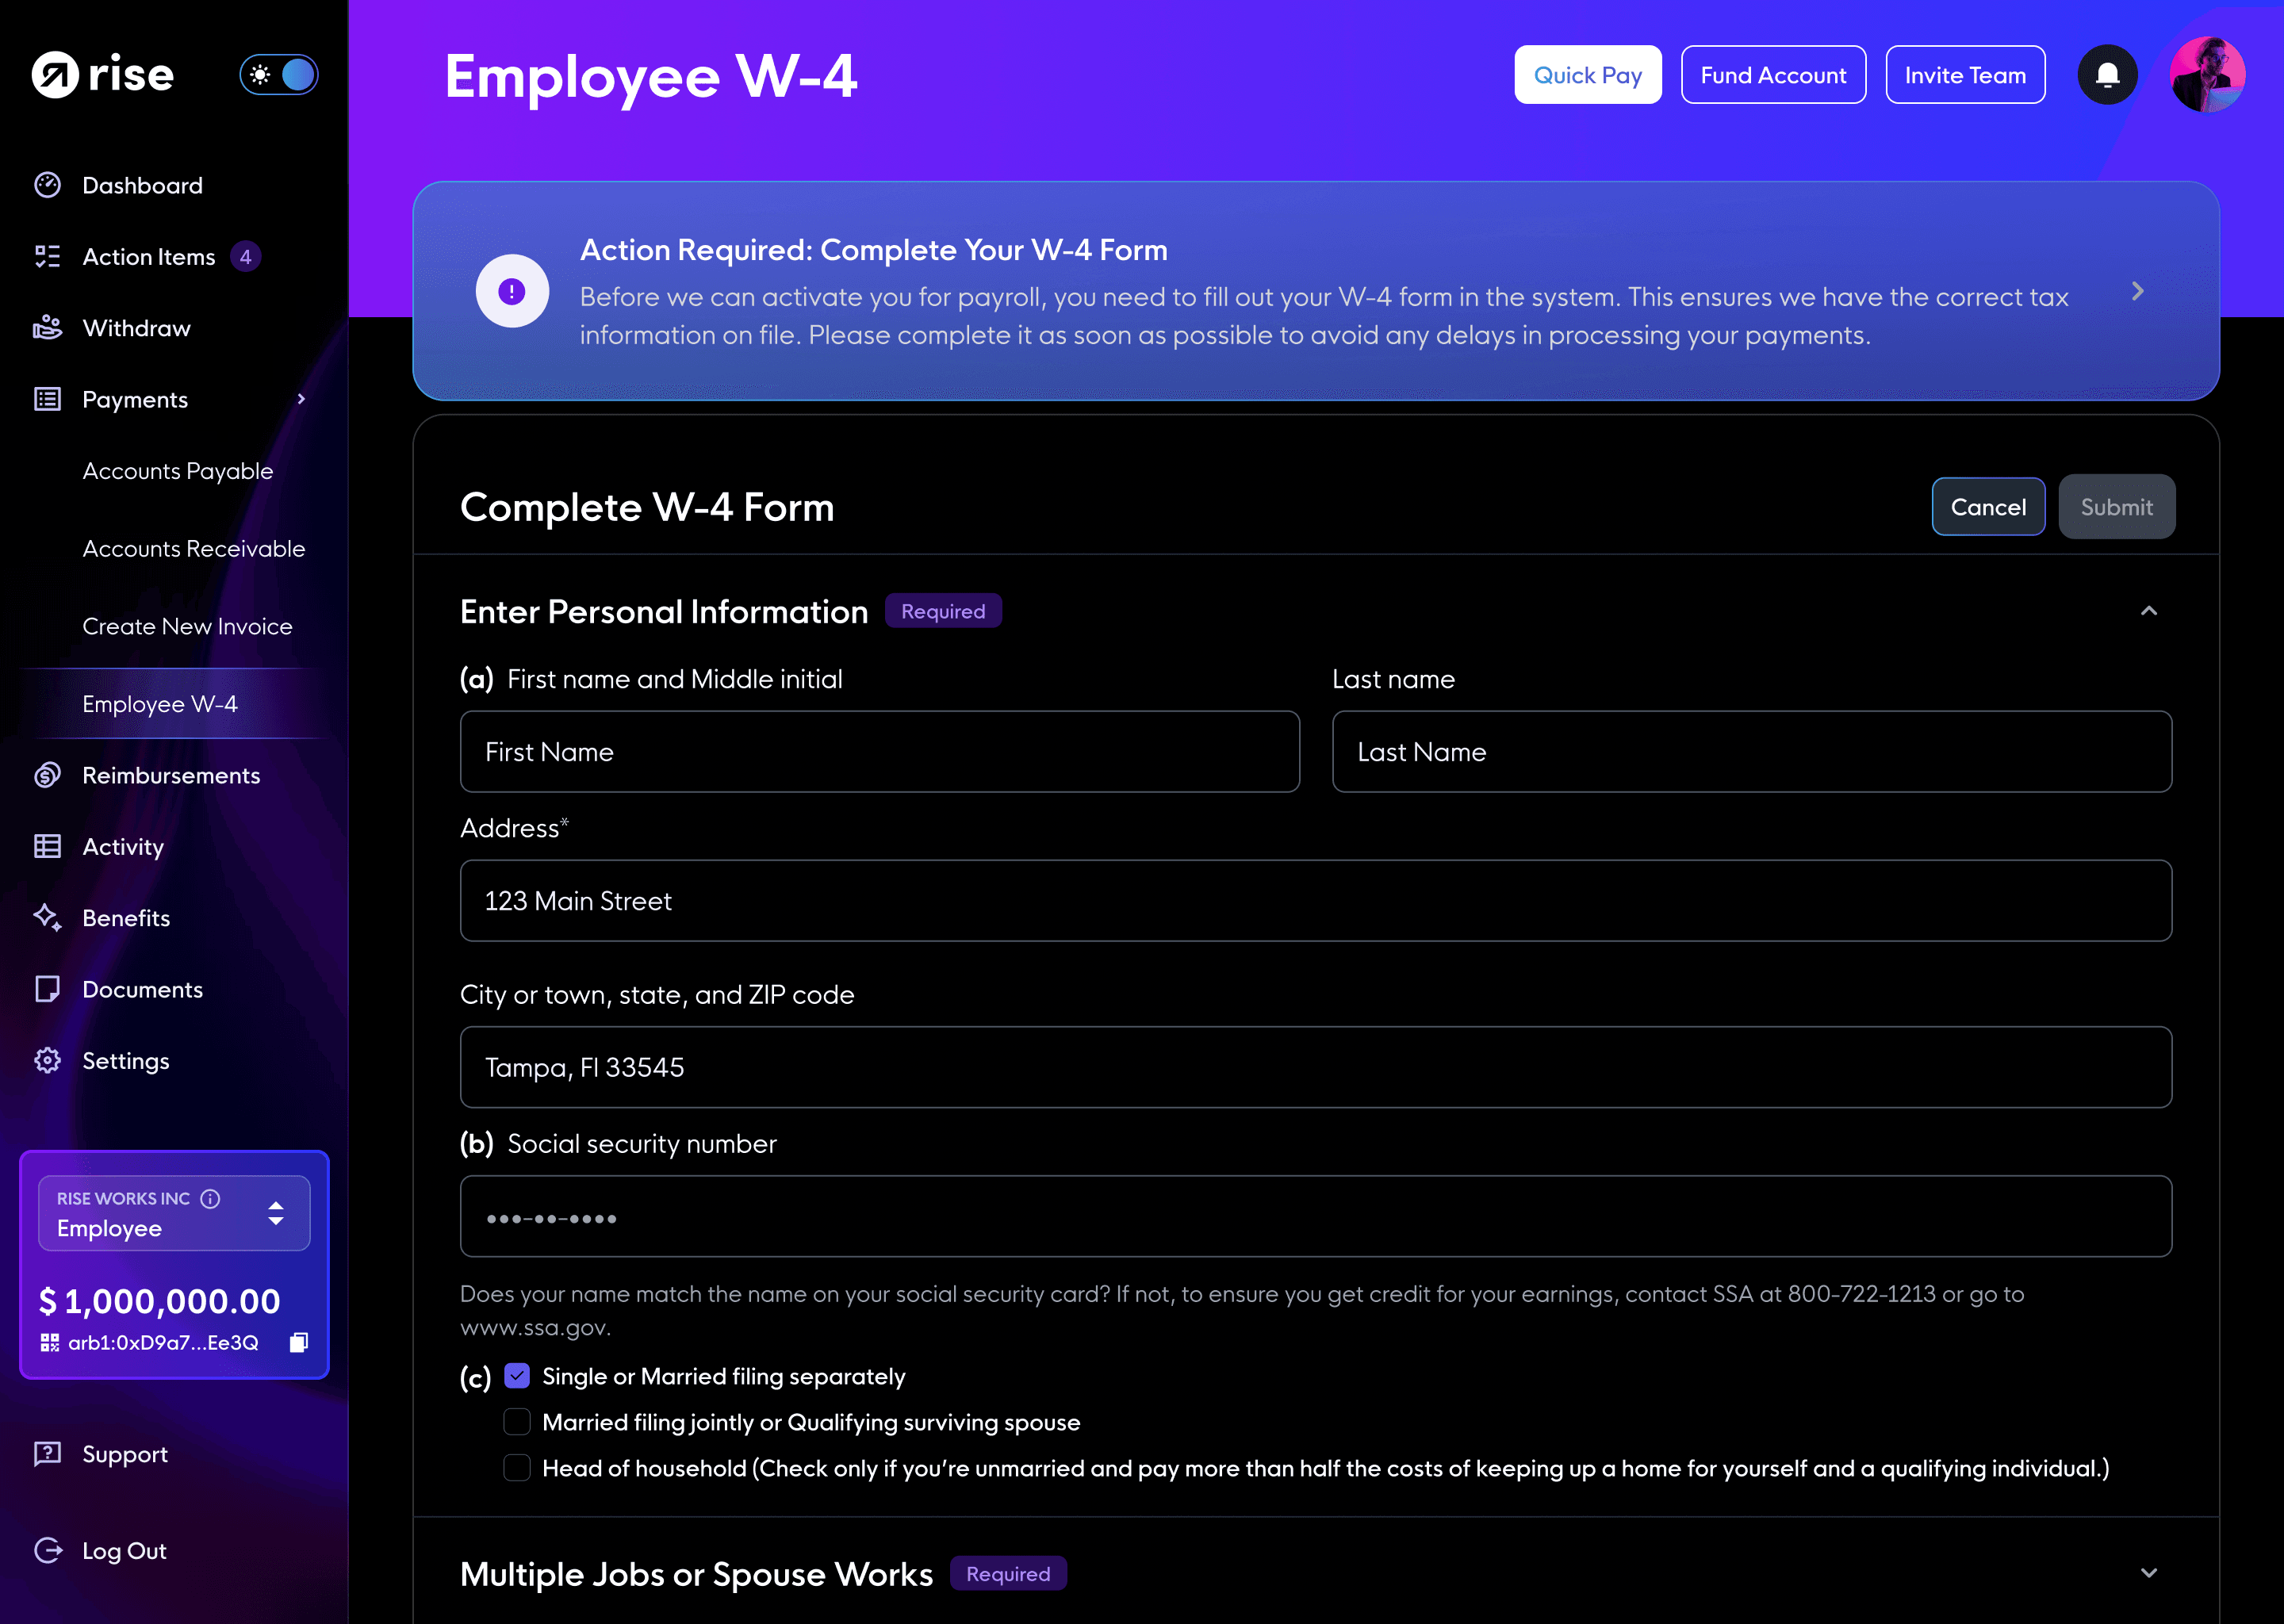Click the Action Items count badge showing 4
The height and width of the screenshot is (1624, 2284).
[246, 257]
